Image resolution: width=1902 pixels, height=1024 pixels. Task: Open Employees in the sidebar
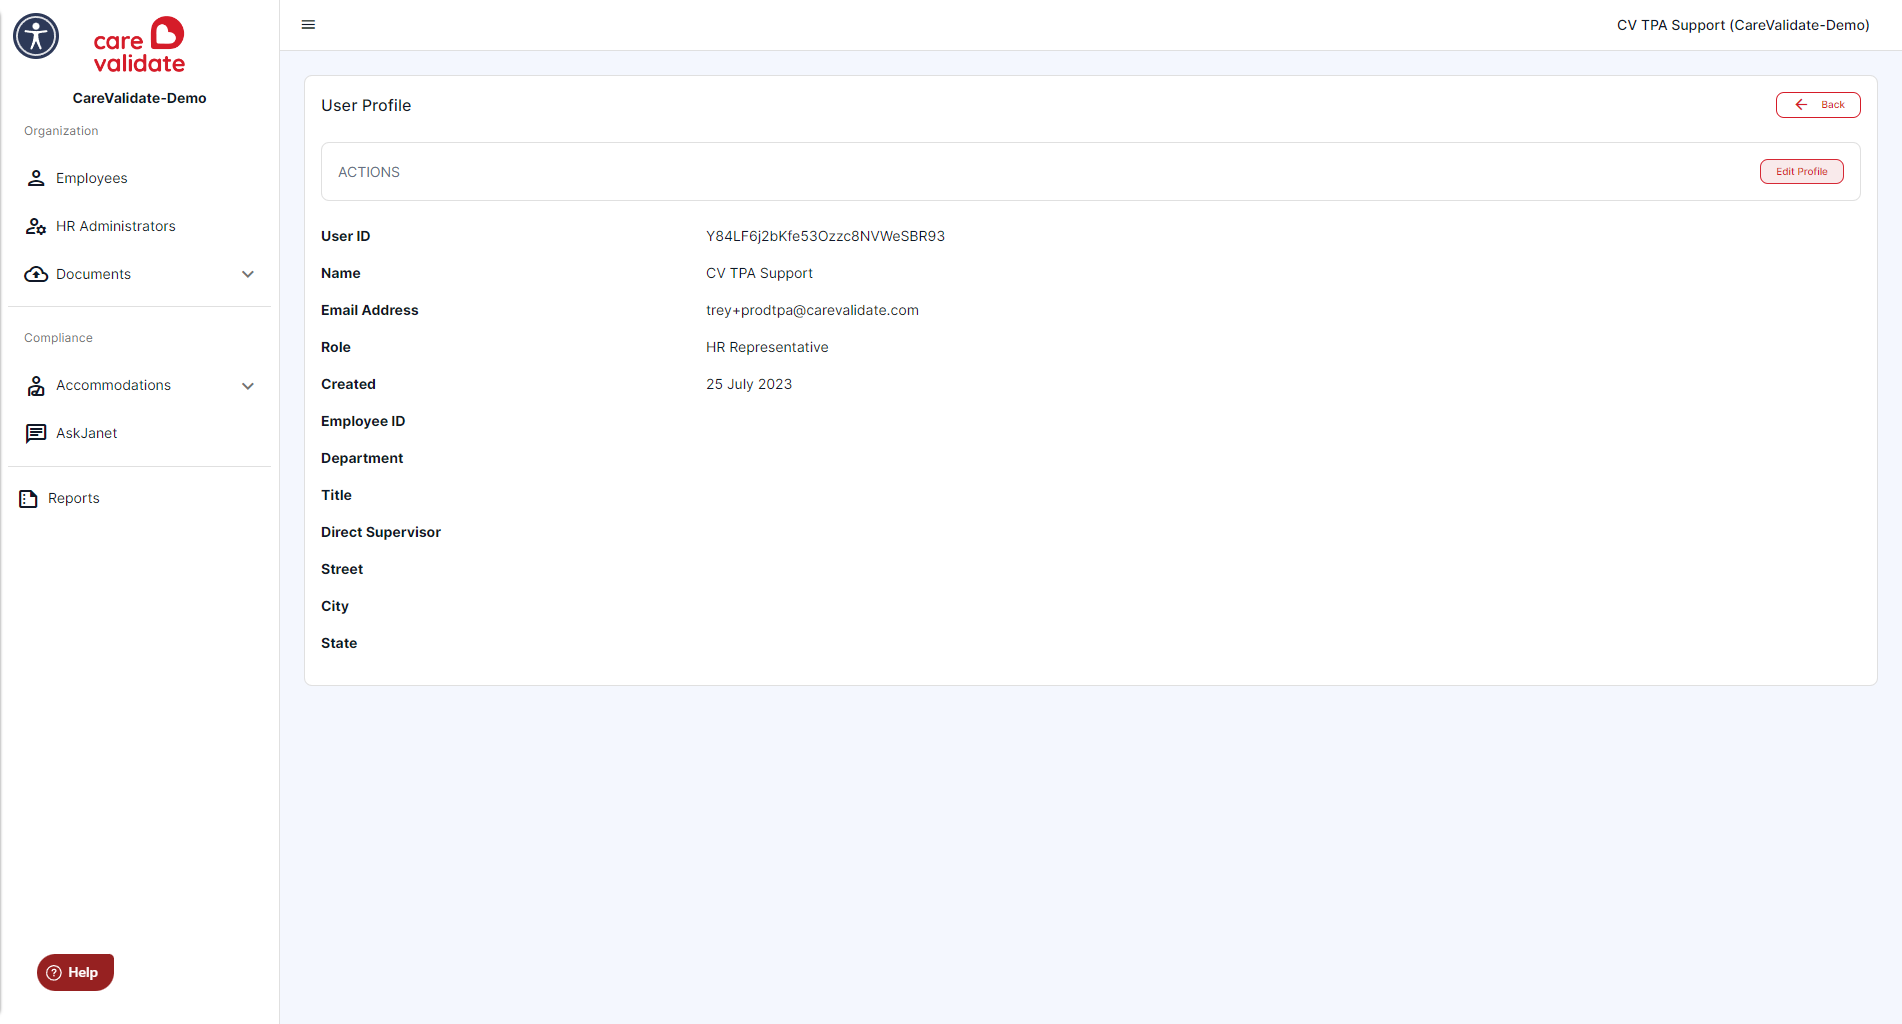92,178
